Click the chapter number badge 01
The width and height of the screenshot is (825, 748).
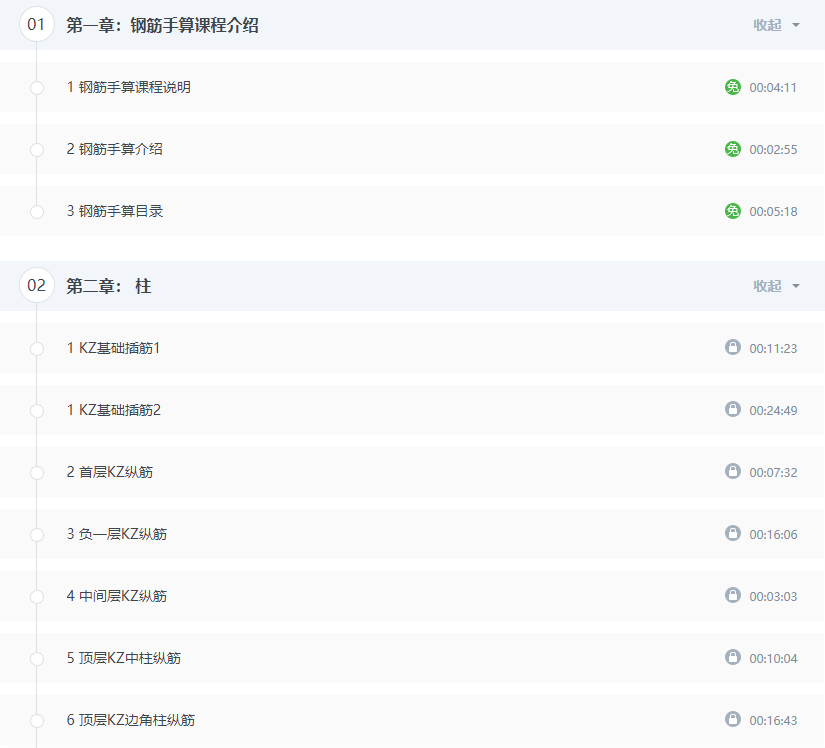pos(37,25)
